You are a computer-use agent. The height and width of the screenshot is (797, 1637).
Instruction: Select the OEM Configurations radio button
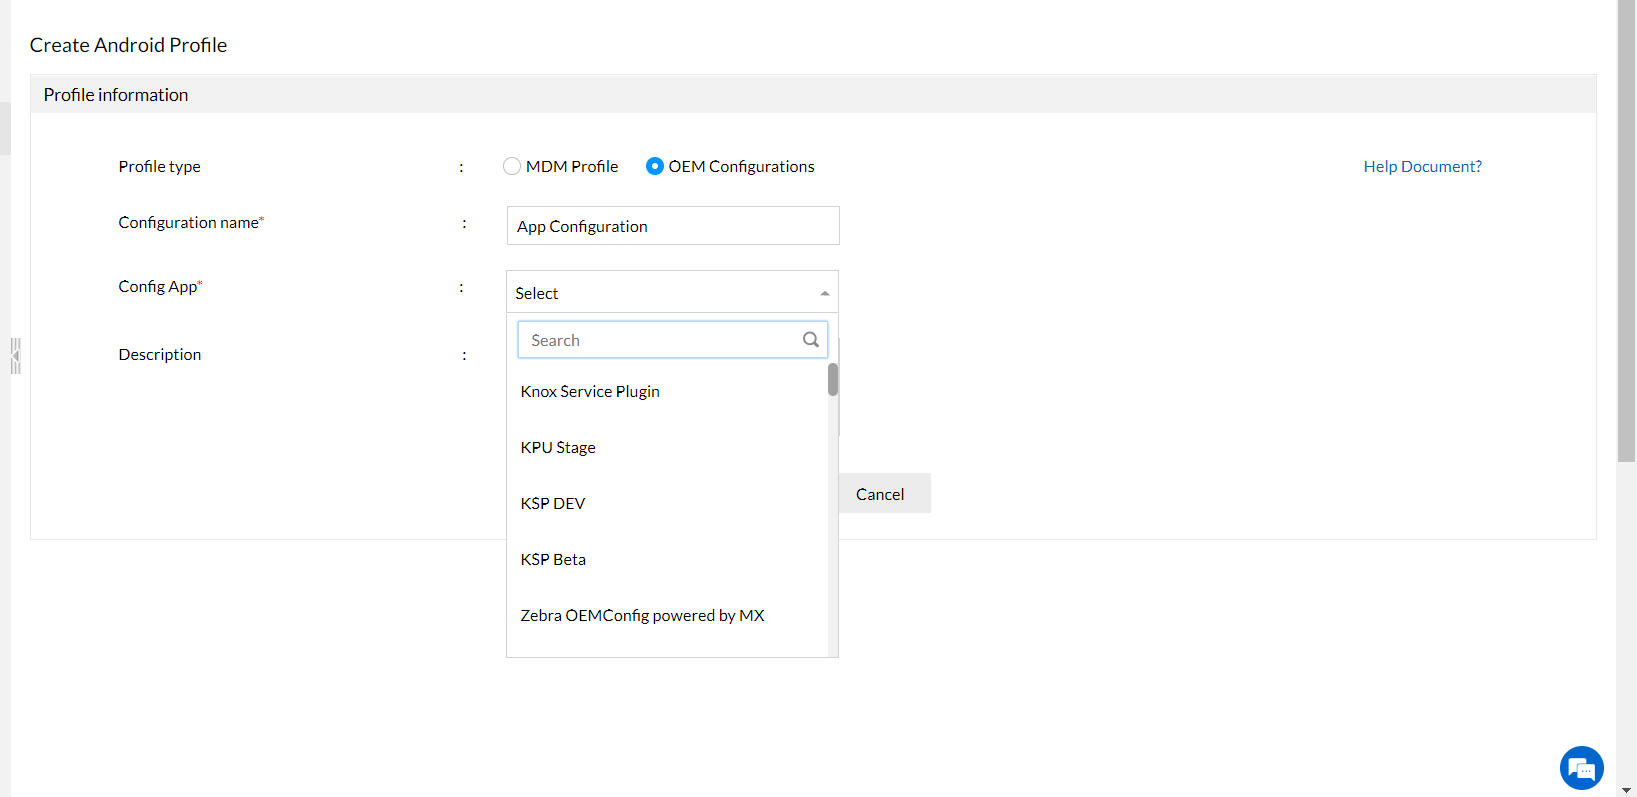(x=655, y=167)
